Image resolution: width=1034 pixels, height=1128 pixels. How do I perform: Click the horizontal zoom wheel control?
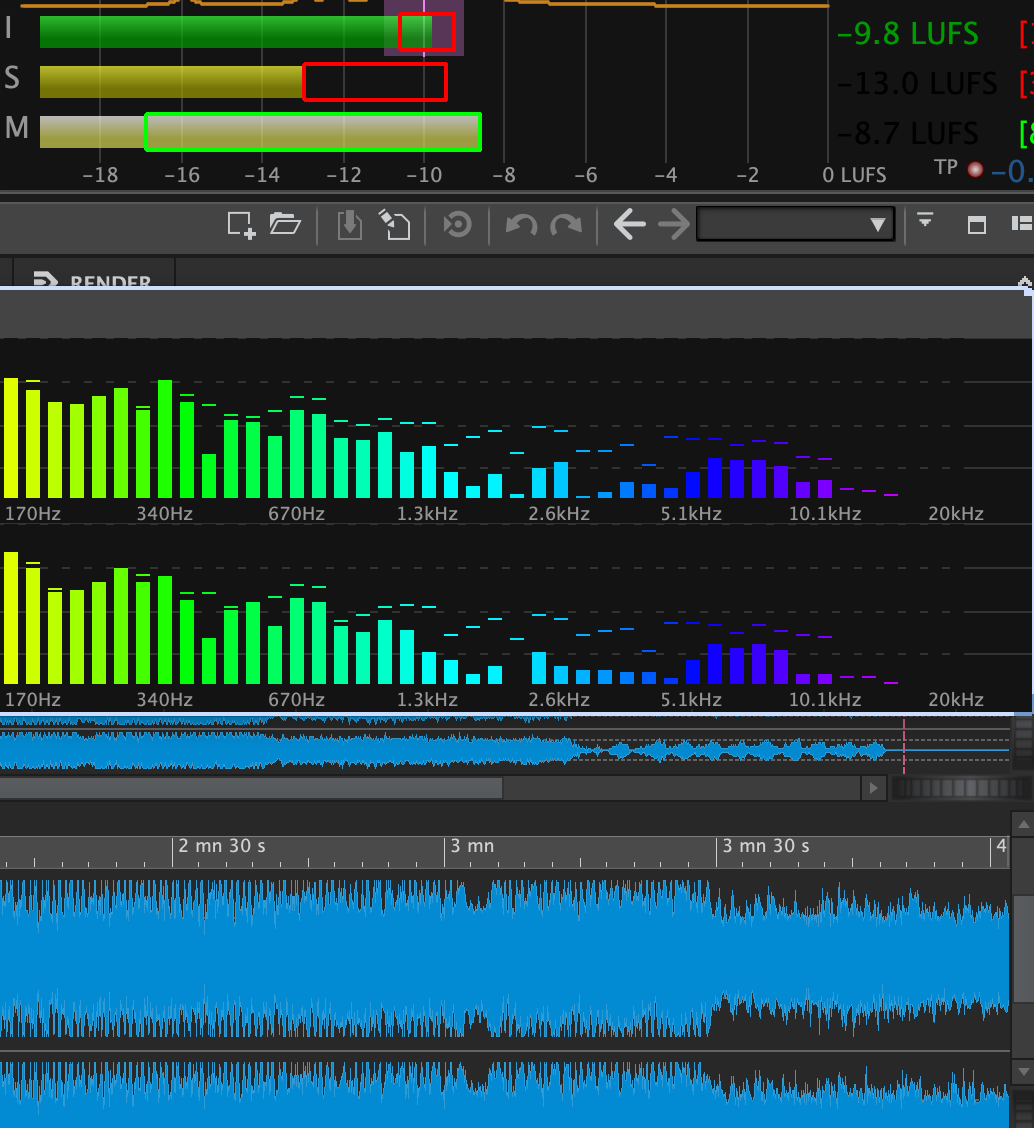[x=961, y=788]
